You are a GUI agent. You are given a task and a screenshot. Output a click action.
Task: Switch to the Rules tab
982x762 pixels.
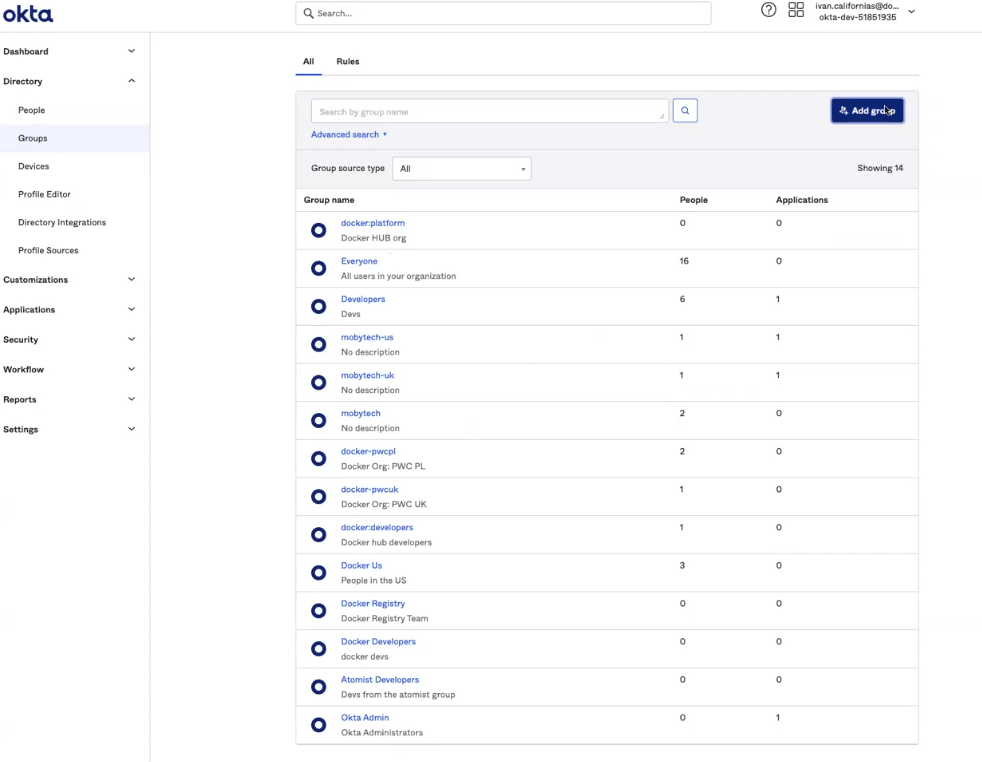[x=348, y=61]
